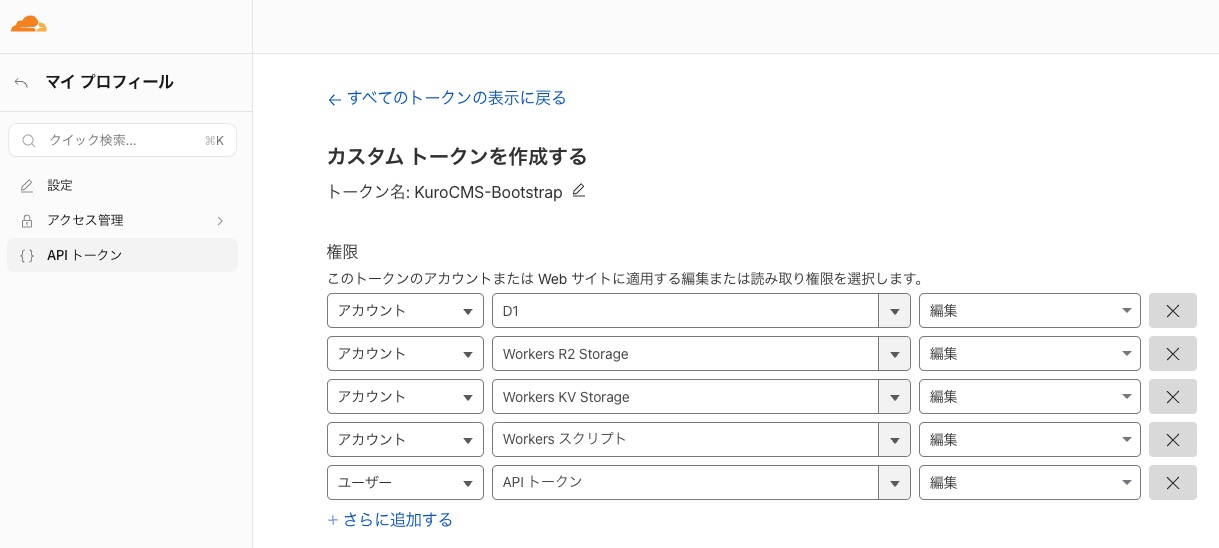The height and width of the screenshot is (548, 1219).
Task: Open アカウント dropdown in Workers スクリプト row
Action: point(405,440)
